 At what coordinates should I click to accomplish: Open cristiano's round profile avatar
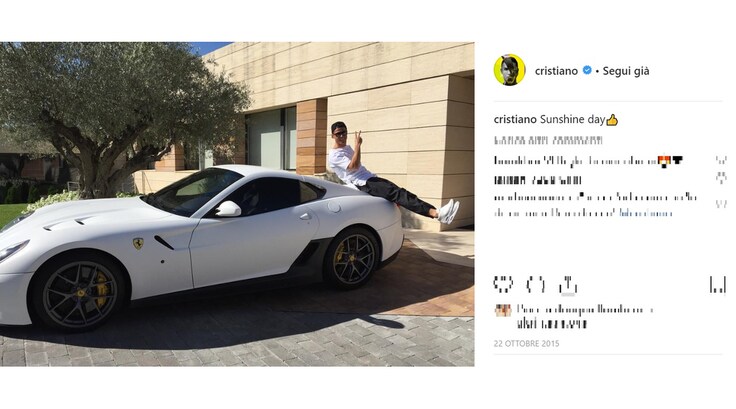coord(509,70)
